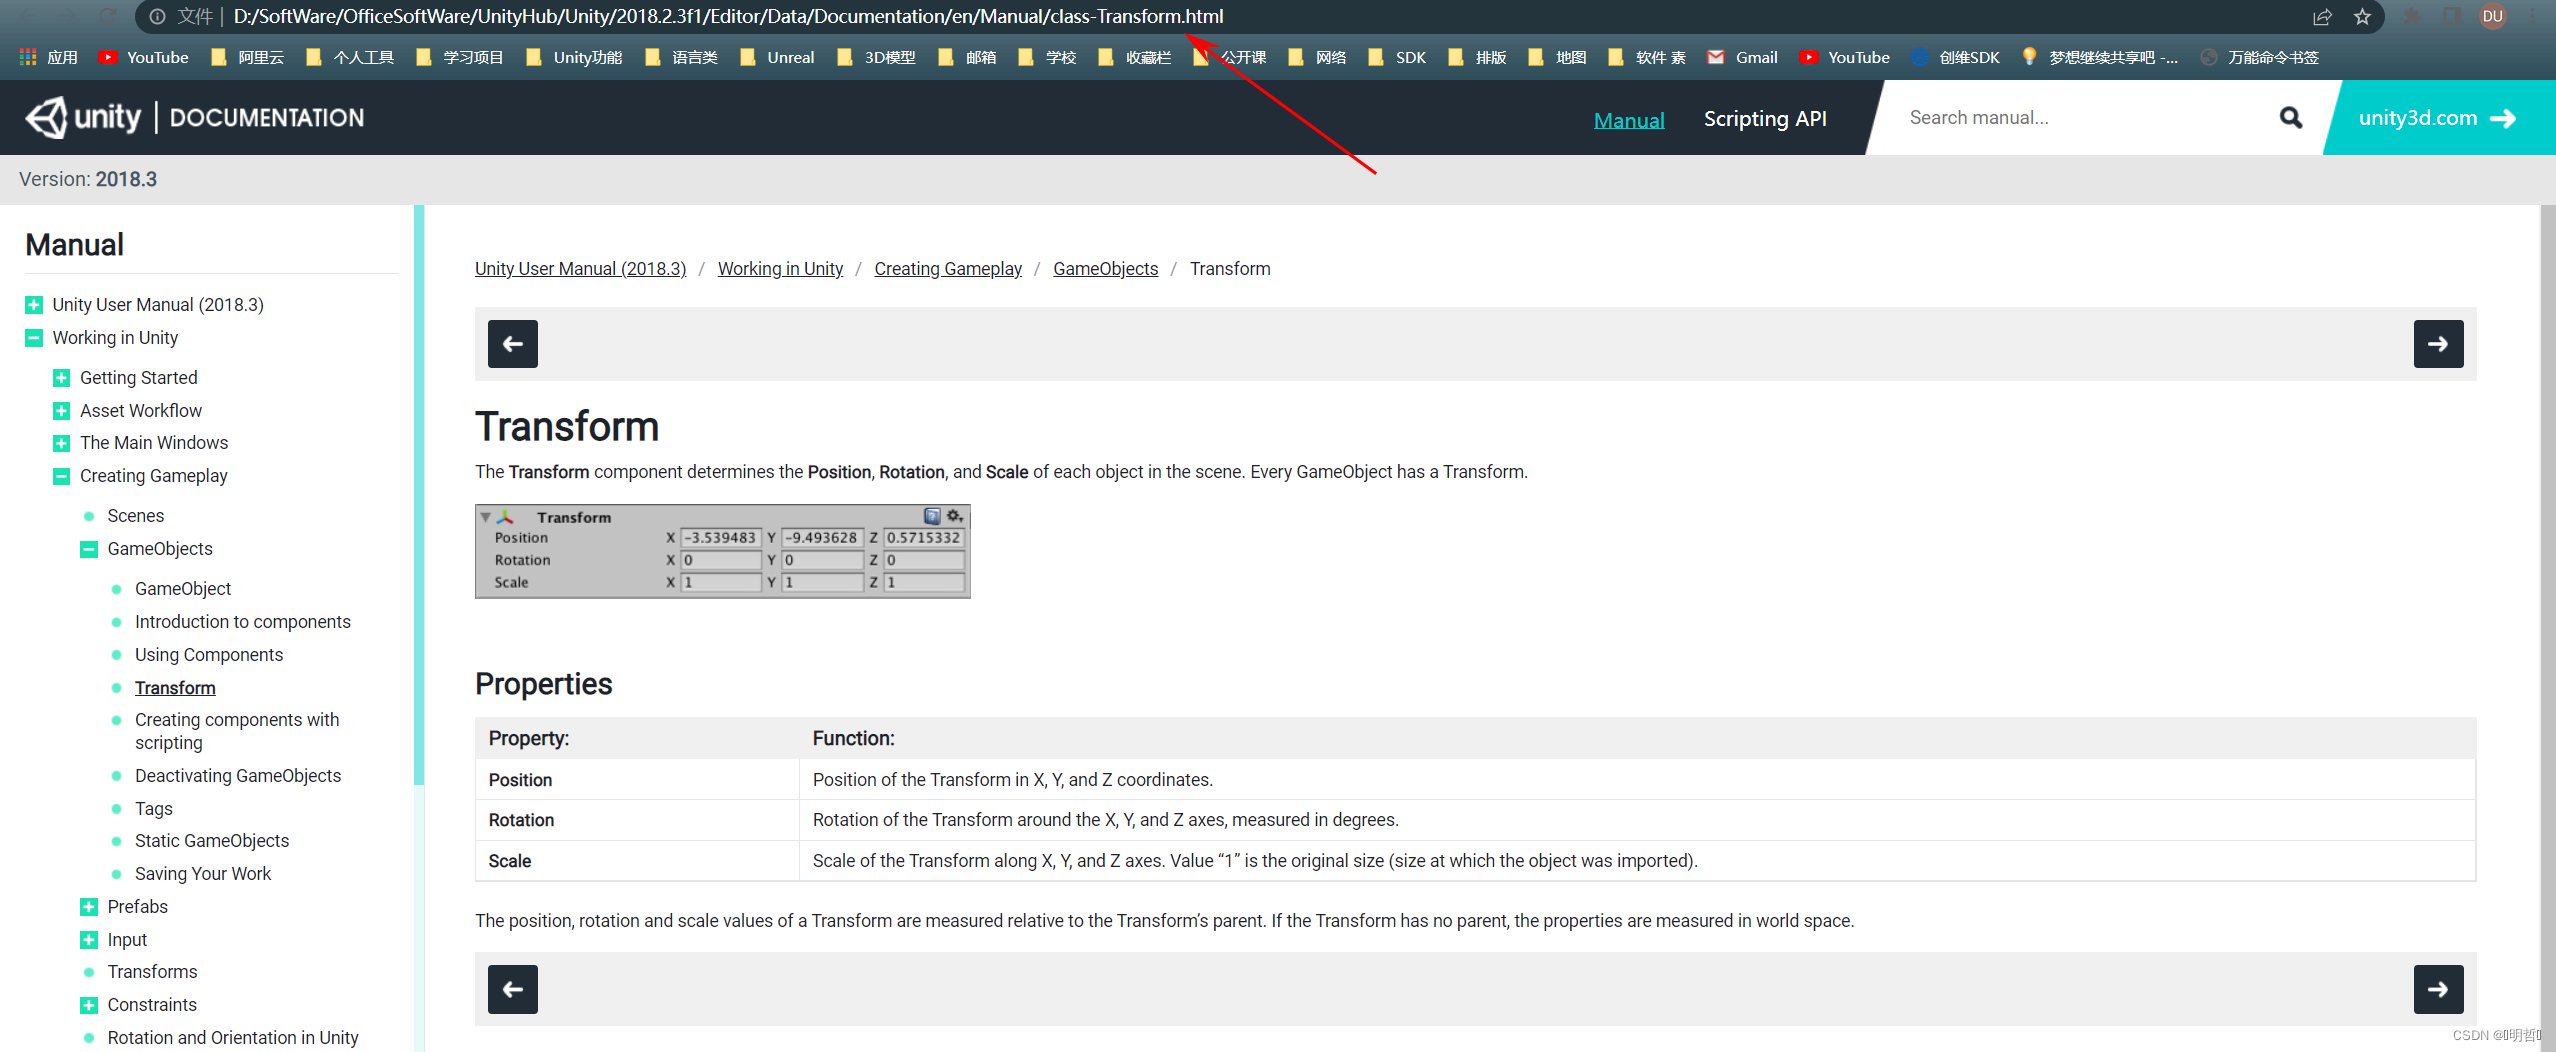Open the GameObject sidebar page
Image resolution: width=2556 pixels, height=1052 pixels.
click(x=183, y=589)
